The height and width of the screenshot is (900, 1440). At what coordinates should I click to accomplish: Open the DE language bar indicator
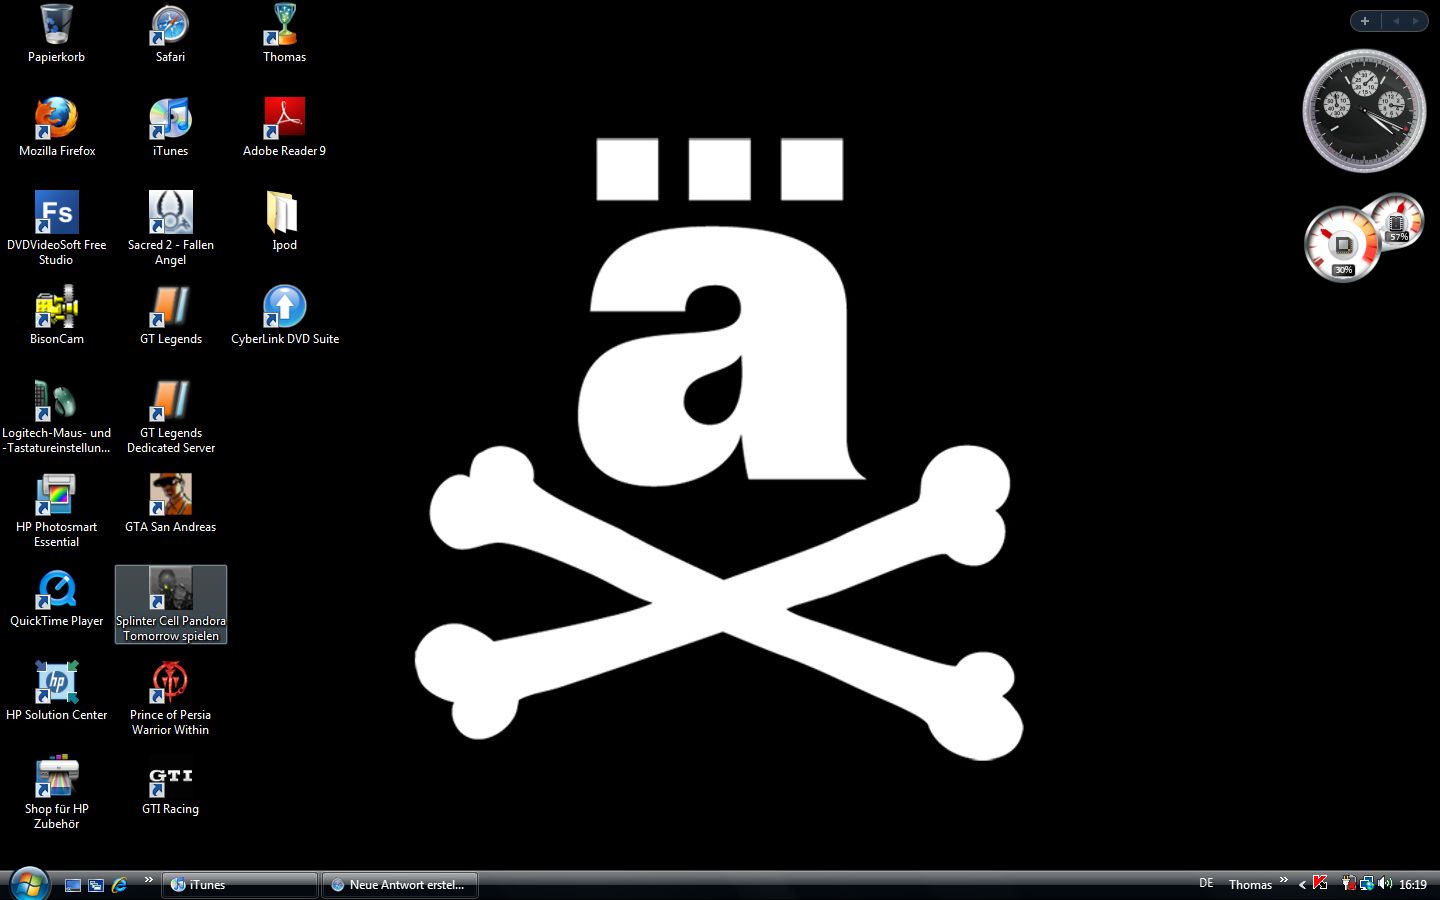click(x=1206, y=883)
